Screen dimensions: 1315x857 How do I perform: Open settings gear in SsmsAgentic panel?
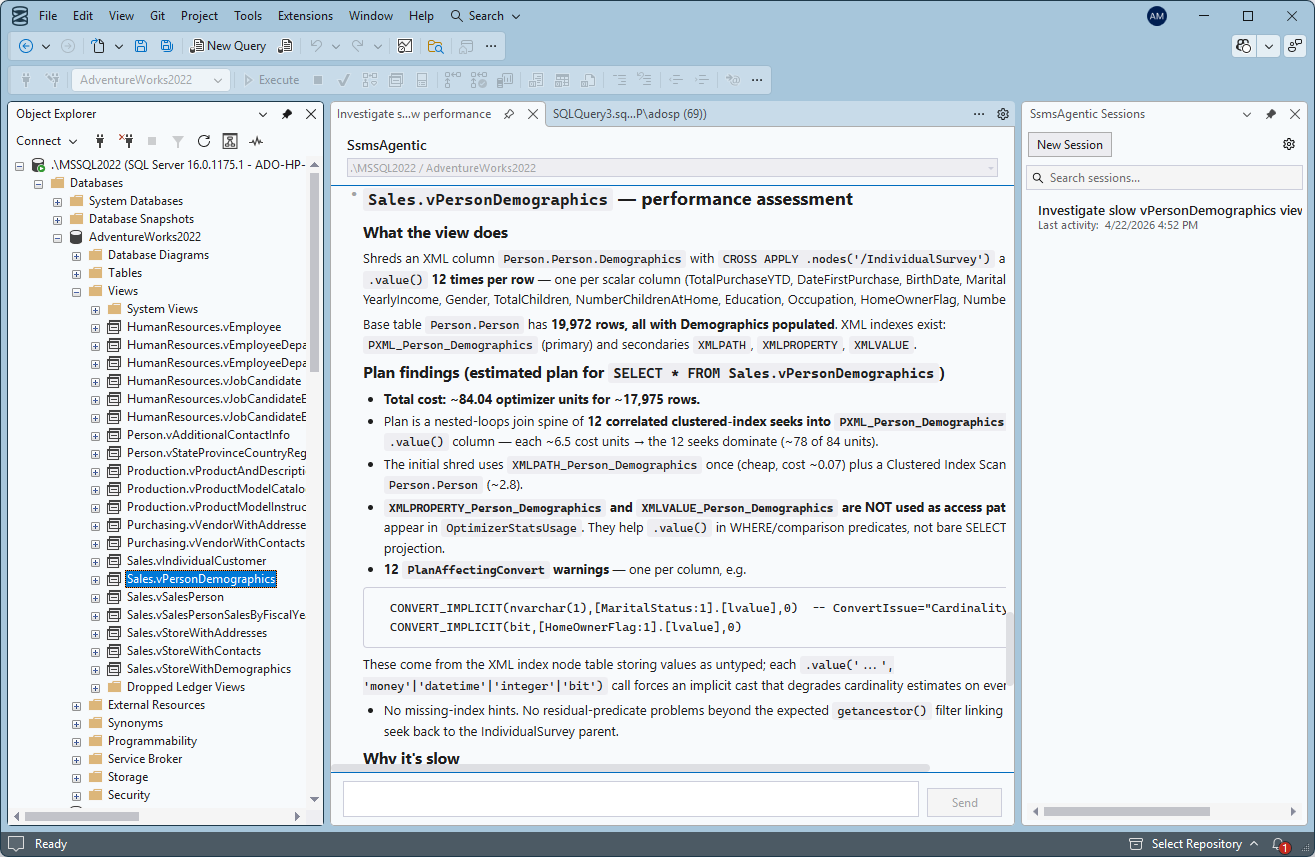pyautogui.click(x=1289, y=143)
